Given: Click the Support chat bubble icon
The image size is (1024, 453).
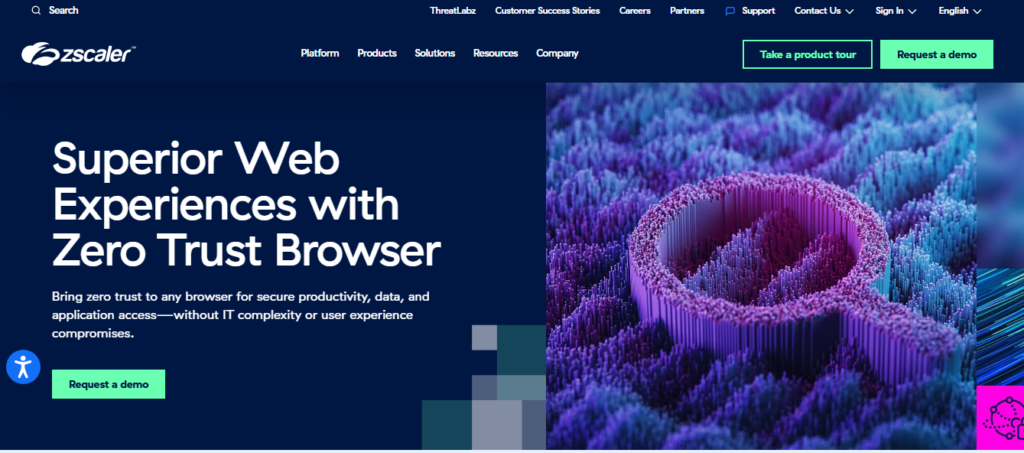Looking at the screenshot, I should 730,11.
